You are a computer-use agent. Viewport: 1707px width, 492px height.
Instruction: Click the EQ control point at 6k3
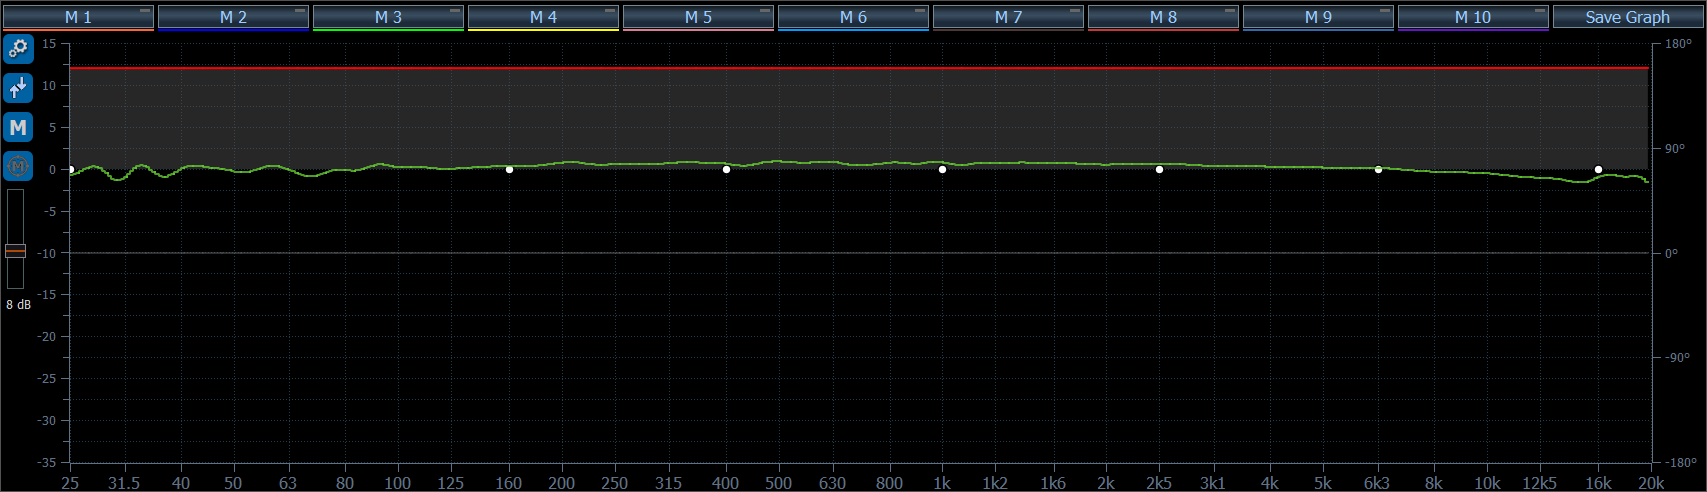click(x=1378, y=170)
